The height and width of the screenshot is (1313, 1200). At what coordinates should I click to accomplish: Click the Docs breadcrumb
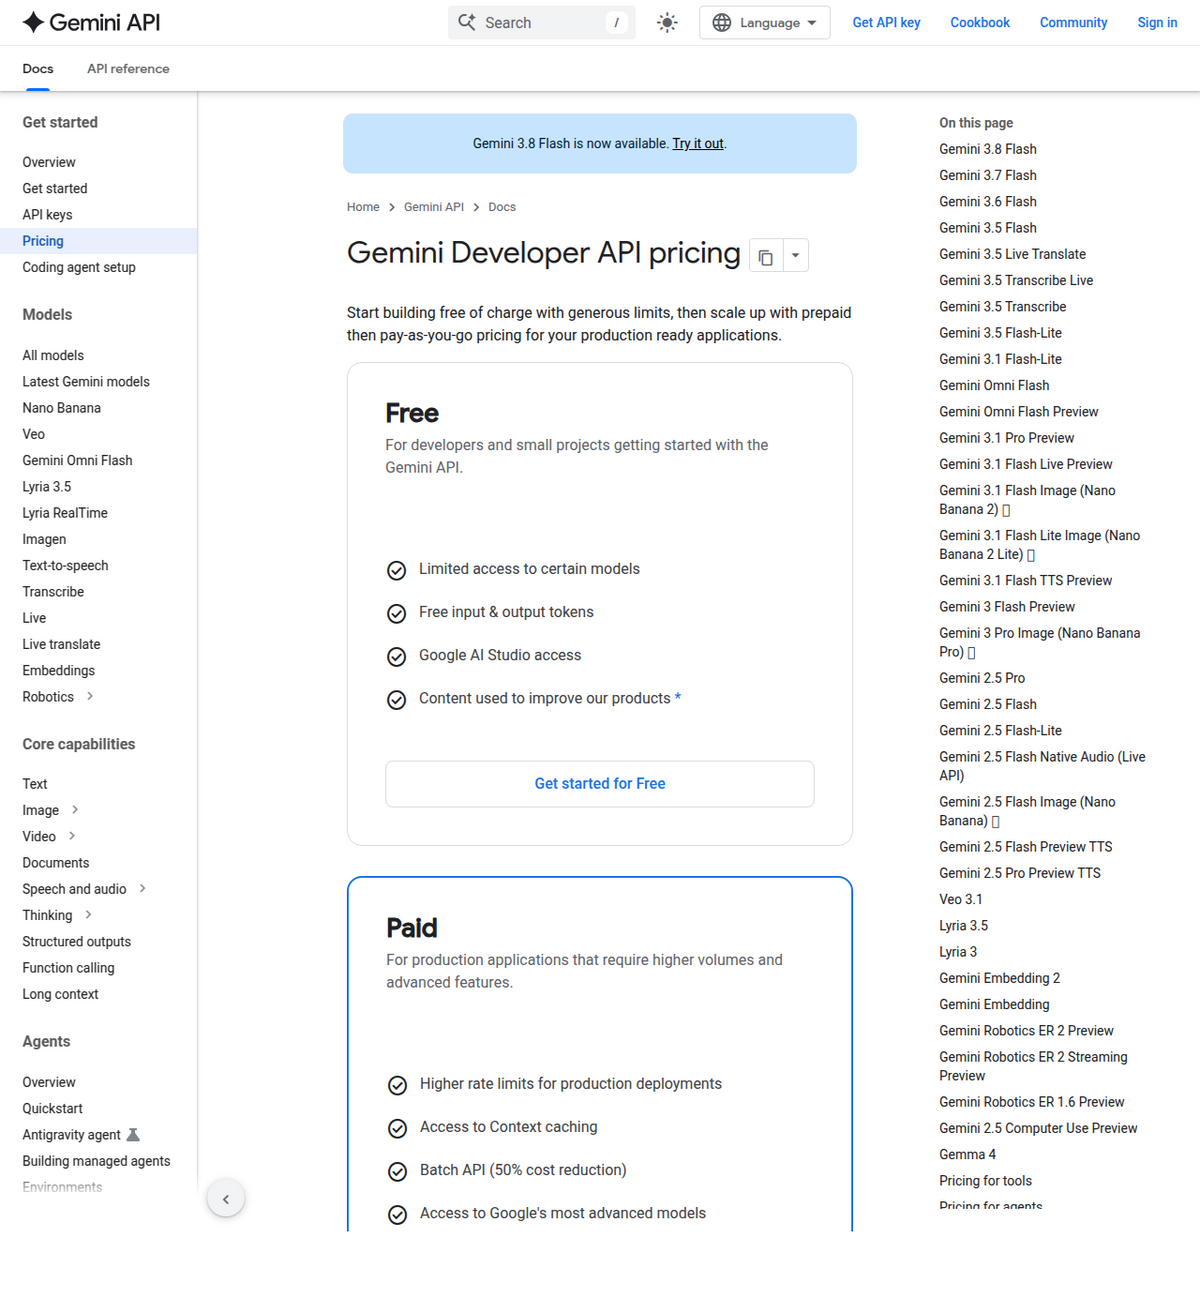502,207
